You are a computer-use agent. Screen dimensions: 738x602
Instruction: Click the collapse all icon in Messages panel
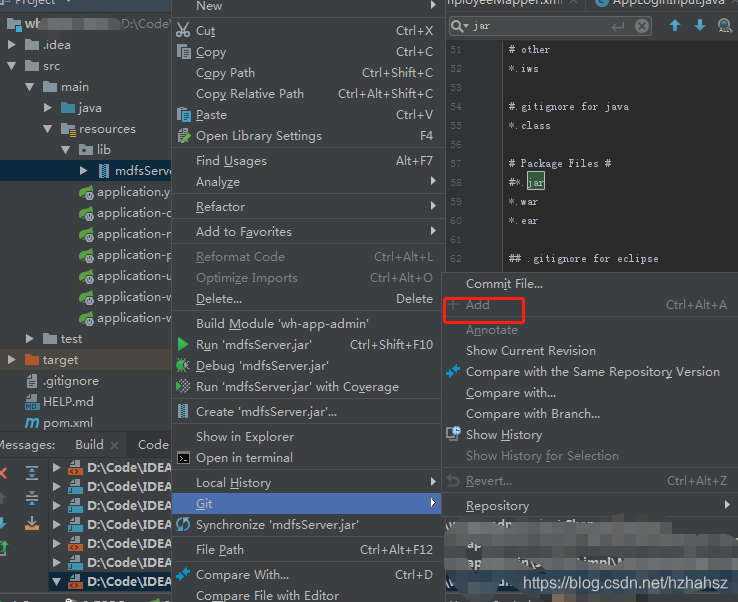click(x=32, y=498)
